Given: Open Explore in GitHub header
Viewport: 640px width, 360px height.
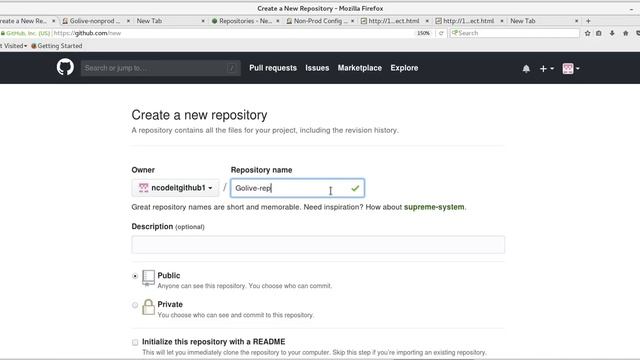Looking at the screenshot, I should (x=404, y=68).
